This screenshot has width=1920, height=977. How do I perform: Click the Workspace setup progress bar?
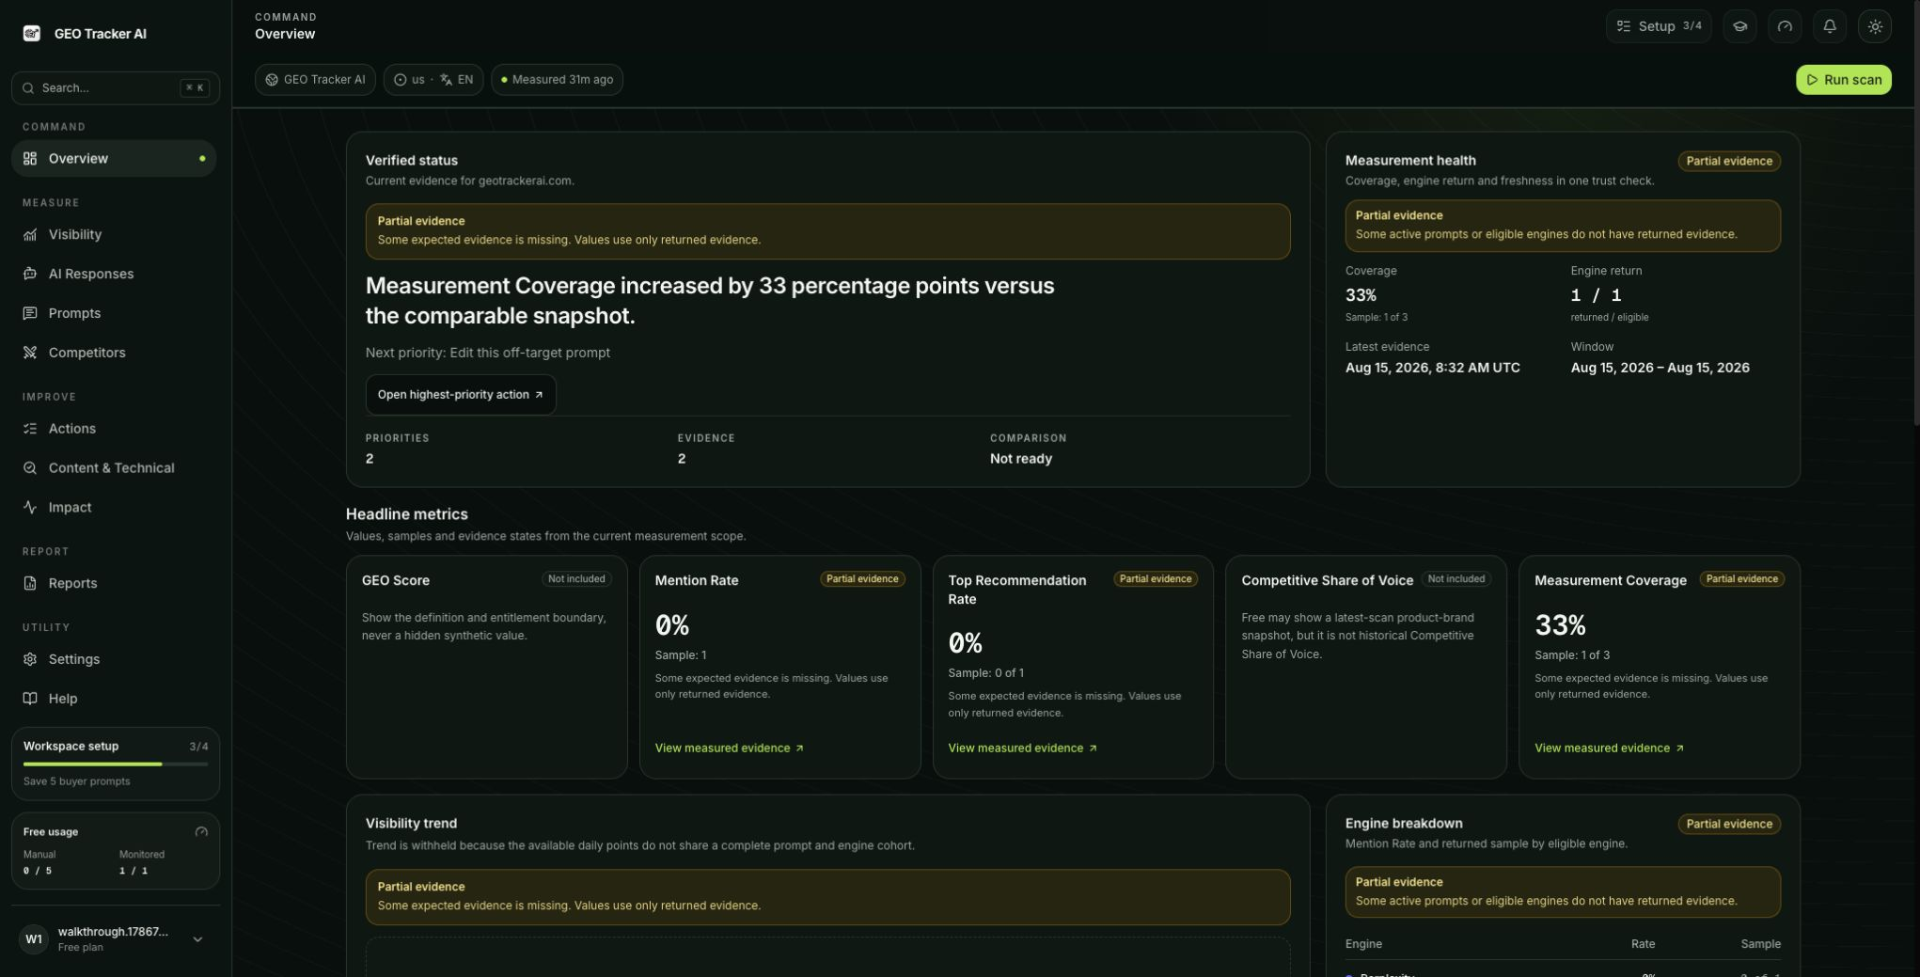coord(116,764)
